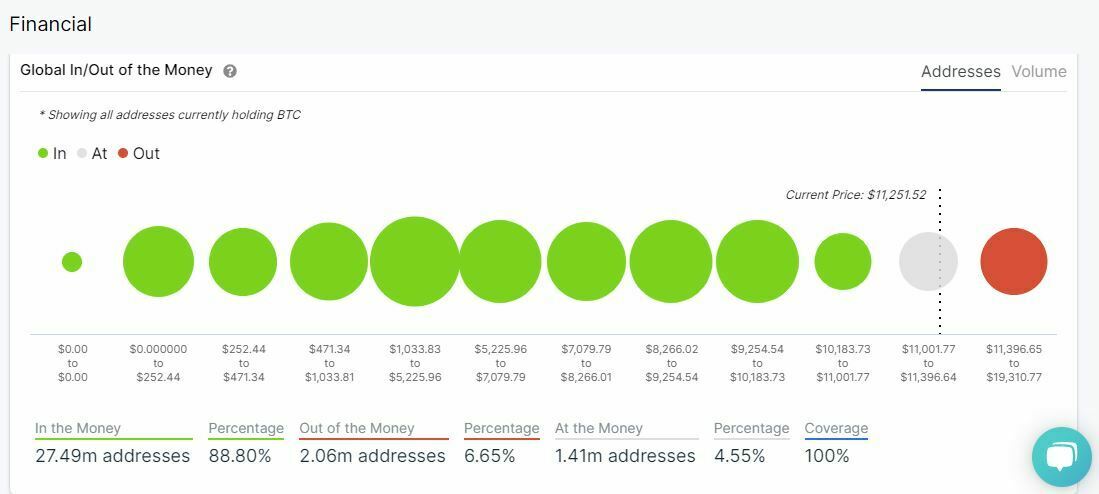Switch to the Volume tab
The height and width of the screenshot is (494, 1099).
(x=1038, y=72)
